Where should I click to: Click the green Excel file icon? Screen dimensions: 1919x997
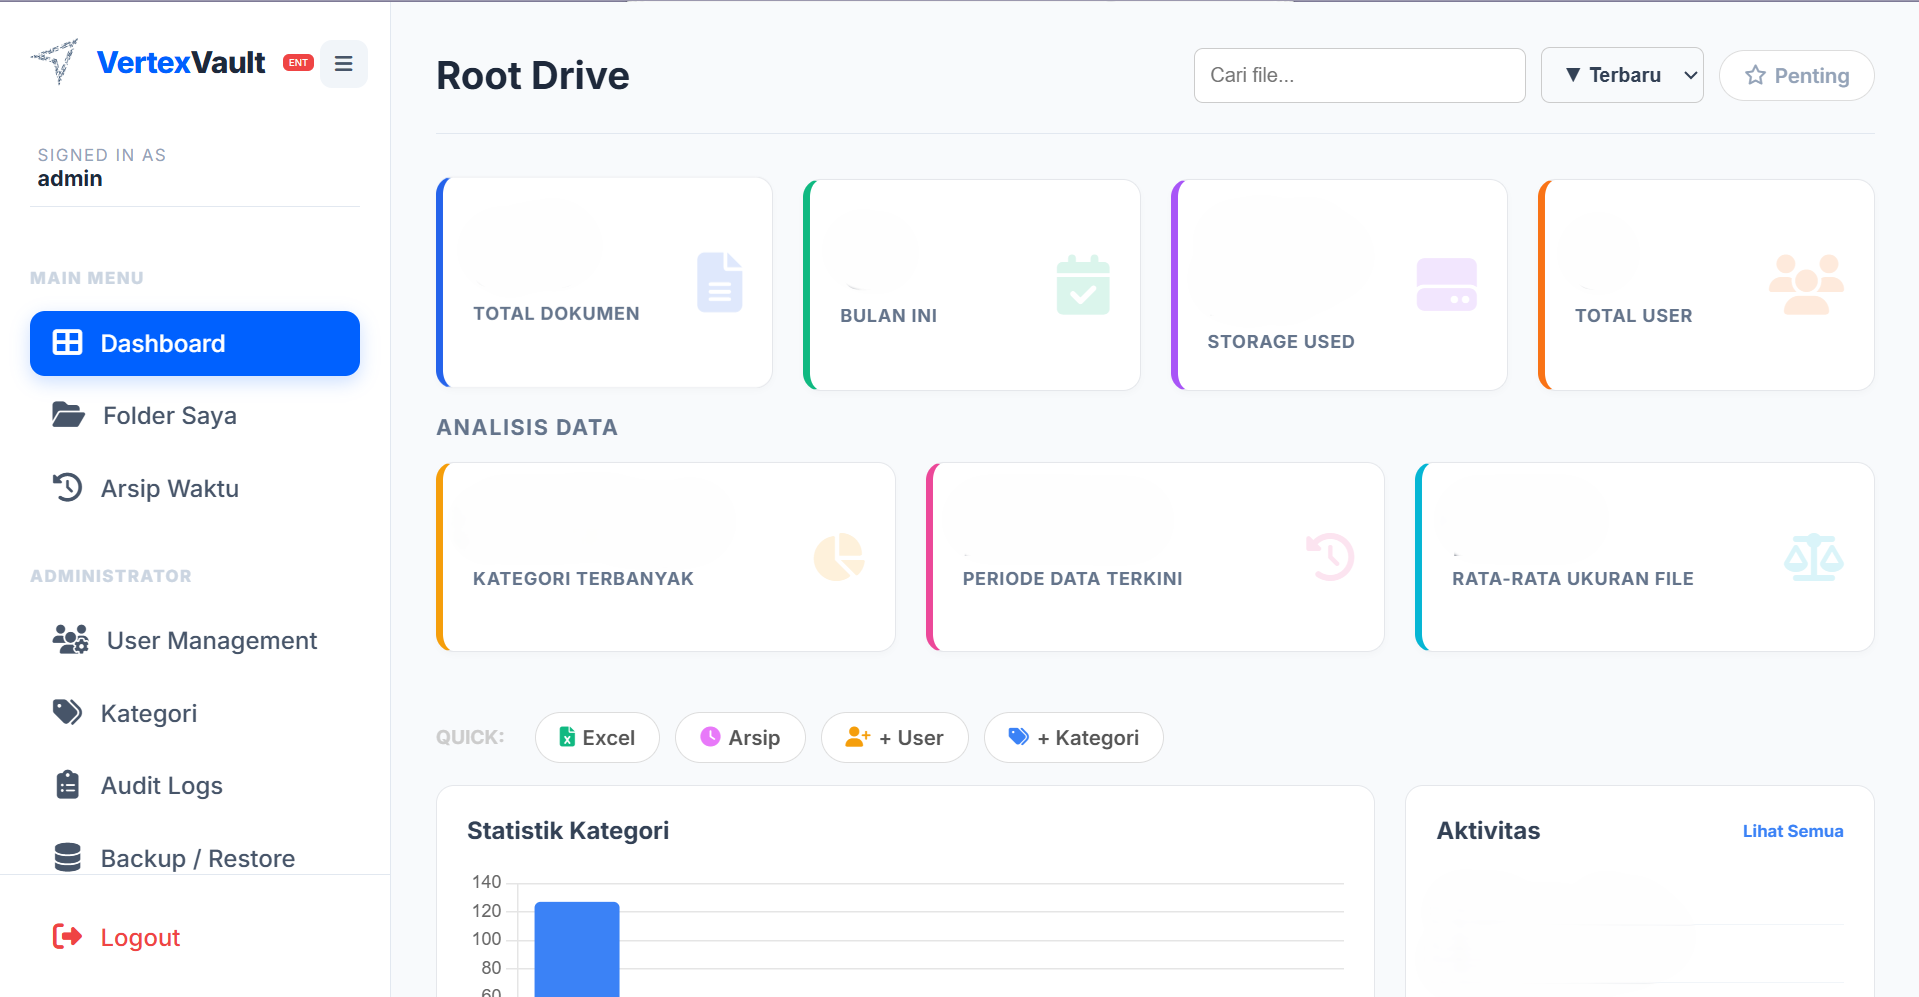(x=567, y=737)
